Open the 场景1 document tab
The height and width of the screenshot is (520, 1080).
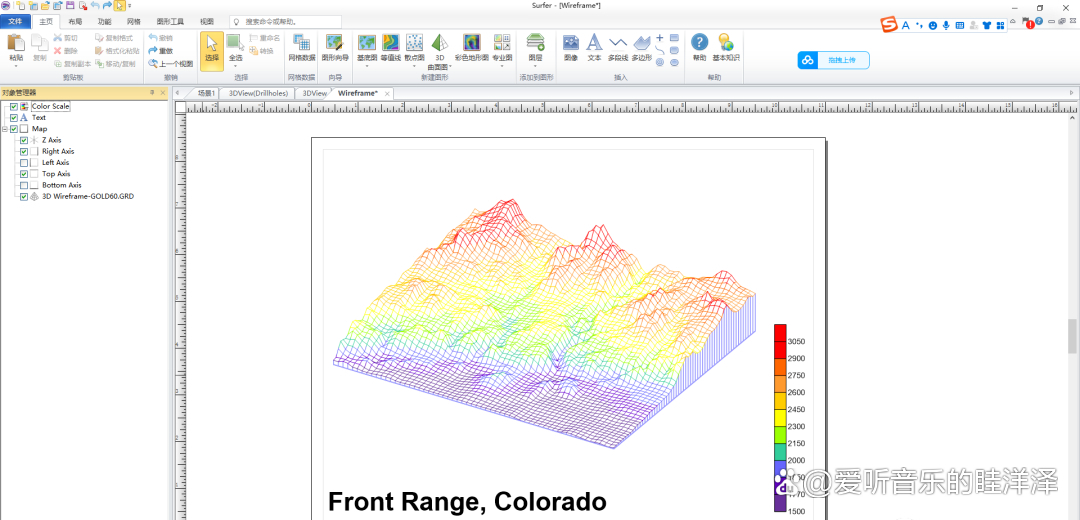tap(206, 93)
